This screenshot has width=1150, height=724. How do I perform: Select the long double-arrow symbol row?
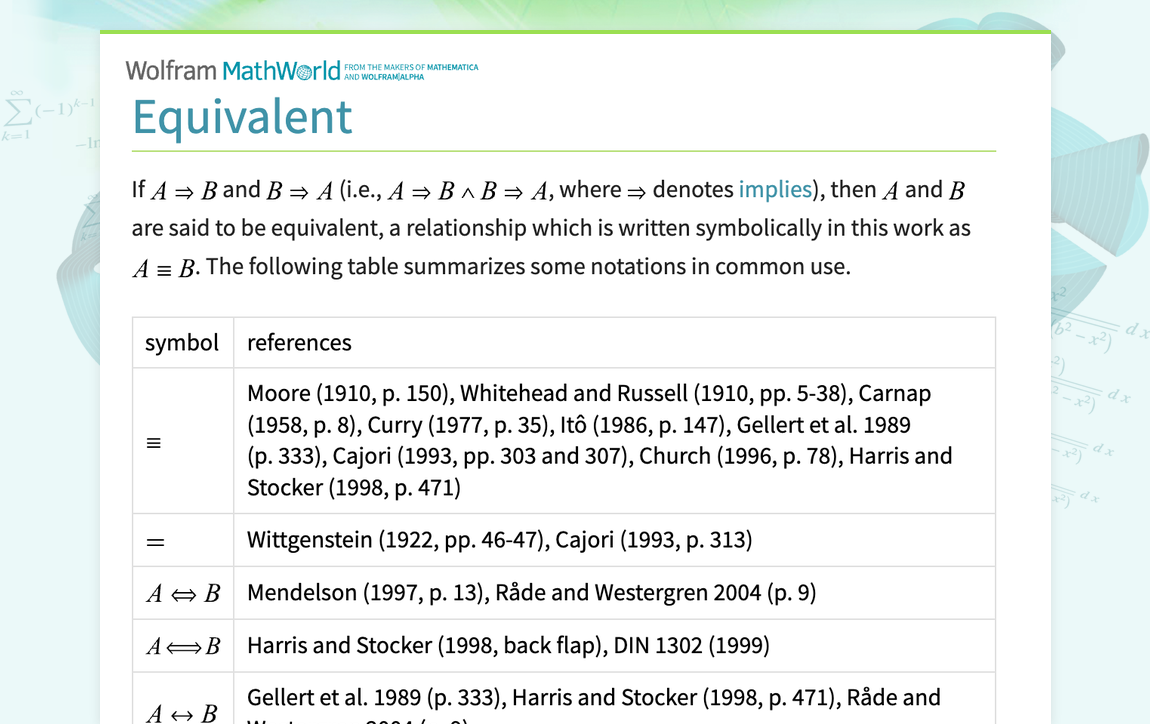182,645
